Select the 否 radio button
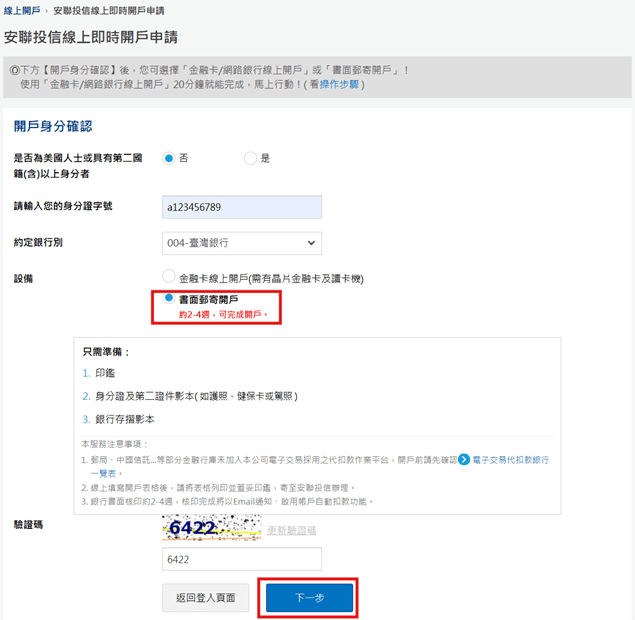The height and width of the screenshot is (620, 635). 169,158
